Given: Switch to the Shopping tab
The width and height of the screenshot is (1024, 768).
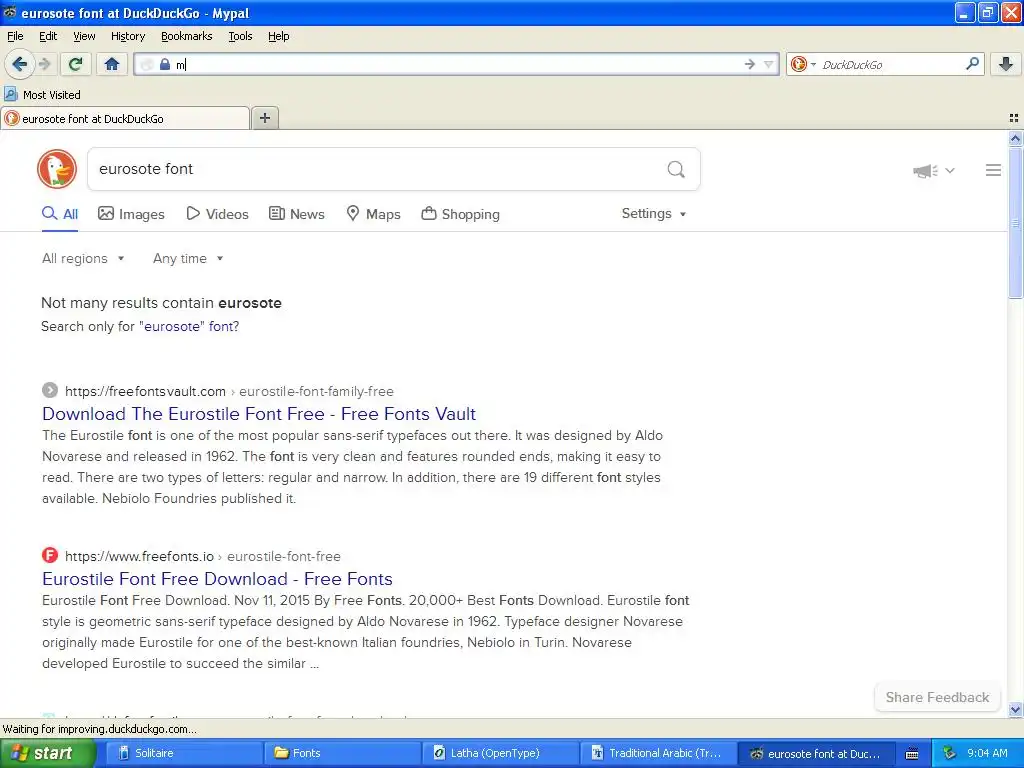Looking at the screenshot, I should click(460, 214).
